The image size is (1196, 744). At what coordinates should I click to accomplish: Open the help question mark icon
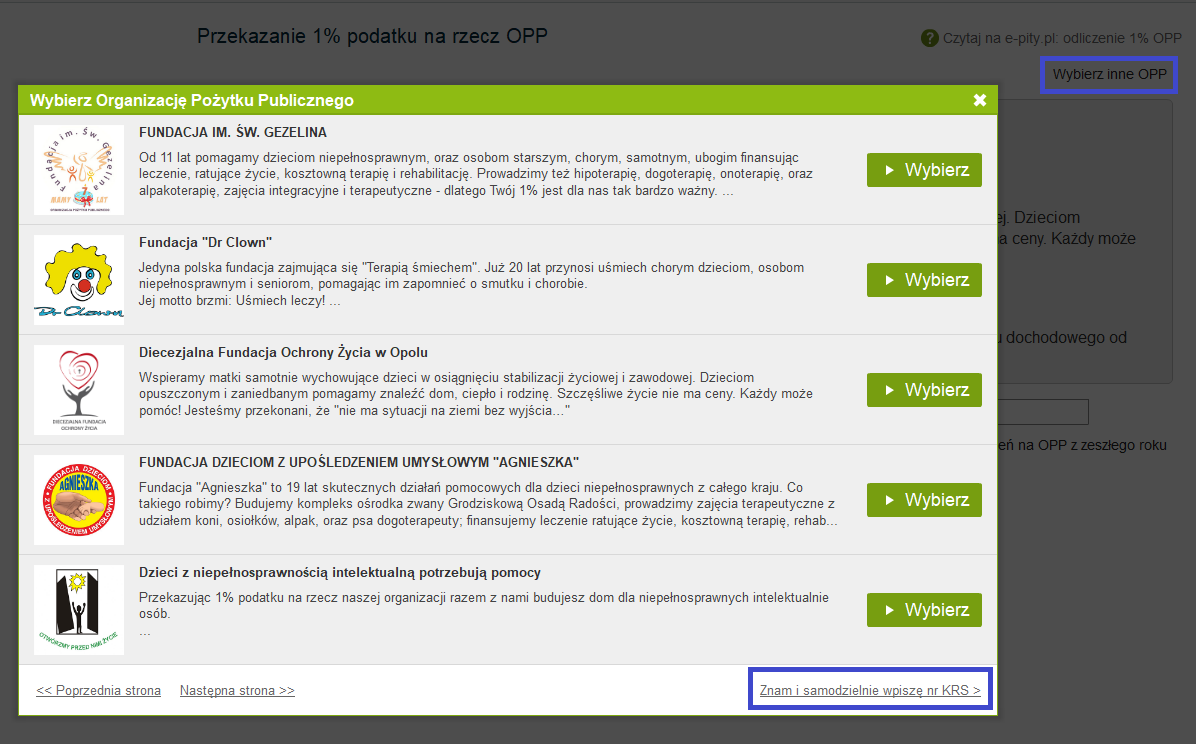click(x=929, y=37)
